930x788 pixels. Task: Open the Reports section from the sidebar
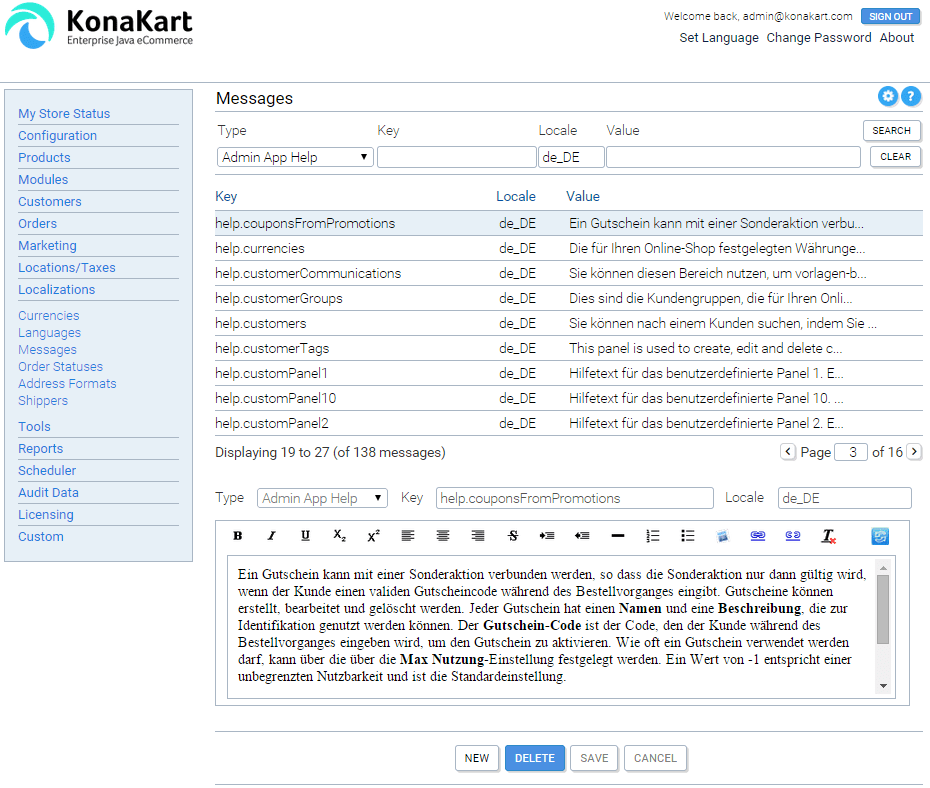[x=40, y=448]
